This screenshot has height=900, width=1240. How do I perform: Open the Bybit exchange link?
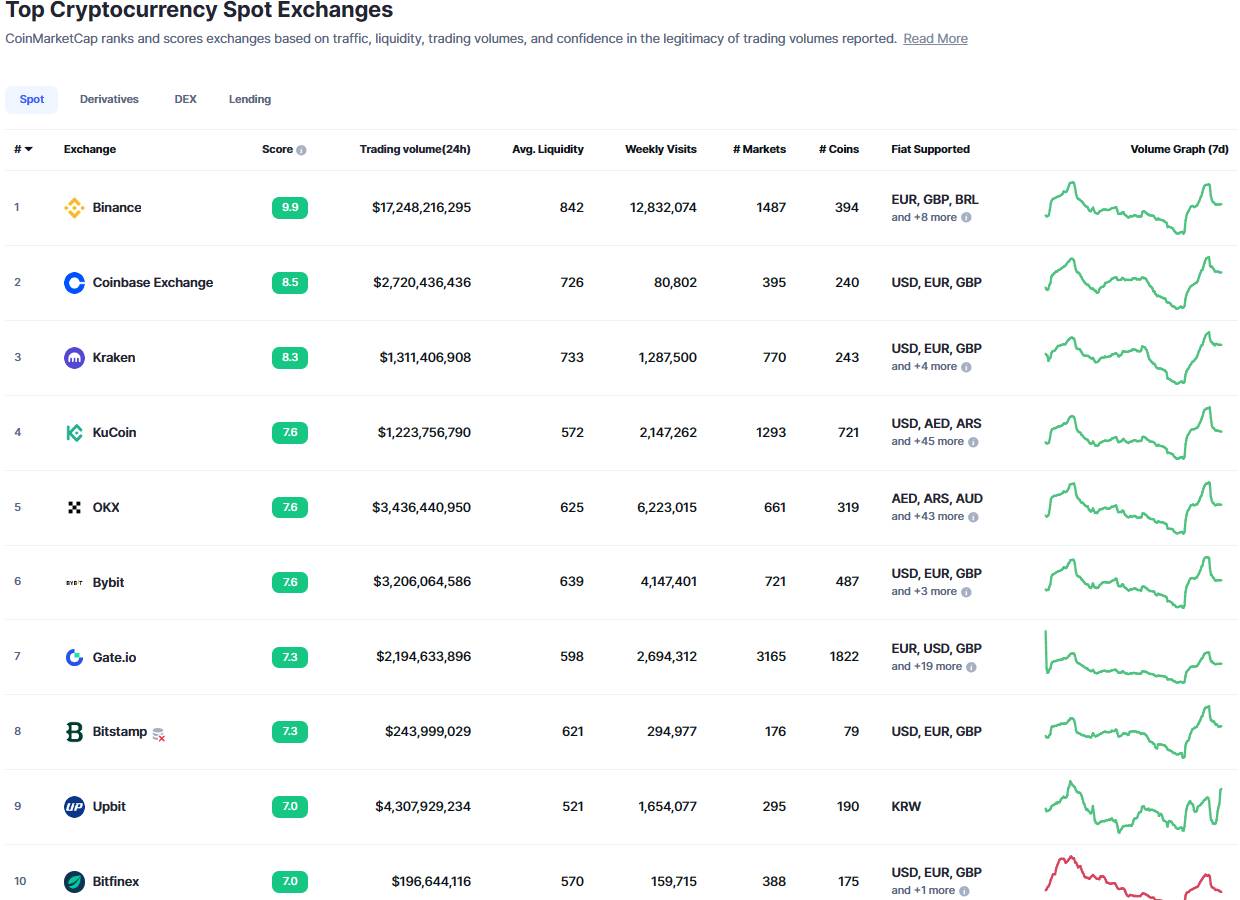[108, 582]
